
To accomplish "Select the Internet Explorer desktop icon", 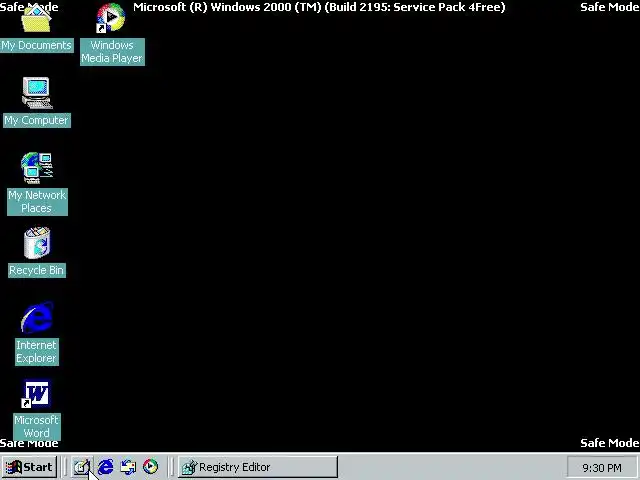I will coord(37,318).
